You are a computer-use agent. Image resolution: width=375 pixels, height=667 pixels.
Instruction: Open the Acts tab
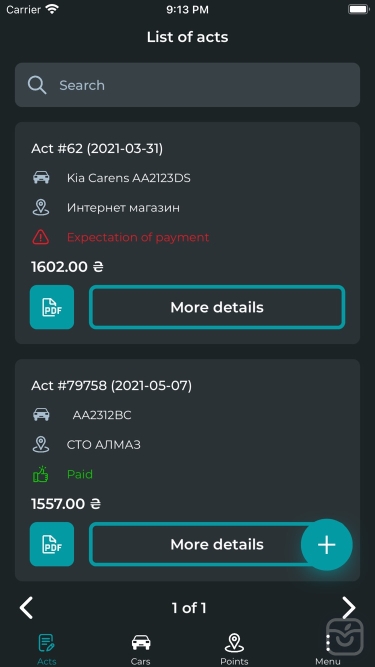coord(47,650)
